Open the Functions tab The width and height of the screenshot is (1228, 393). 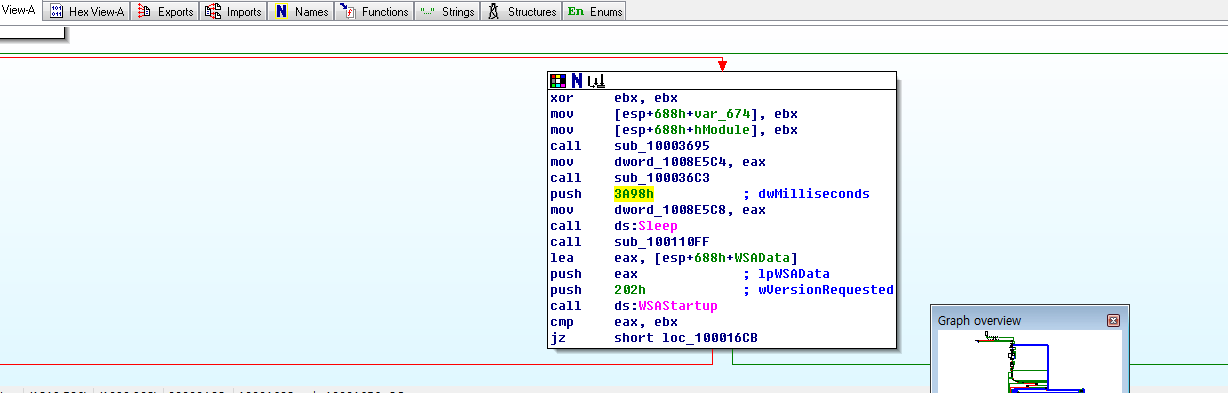(374, 12)
